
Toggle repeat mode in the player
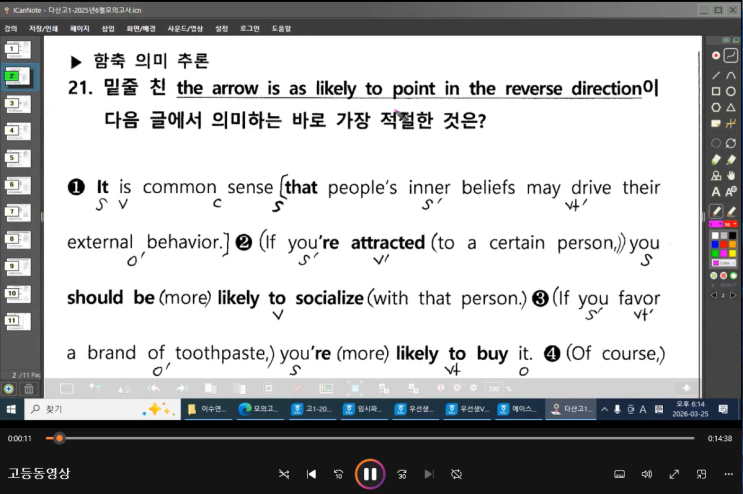(x=456, y=473)
